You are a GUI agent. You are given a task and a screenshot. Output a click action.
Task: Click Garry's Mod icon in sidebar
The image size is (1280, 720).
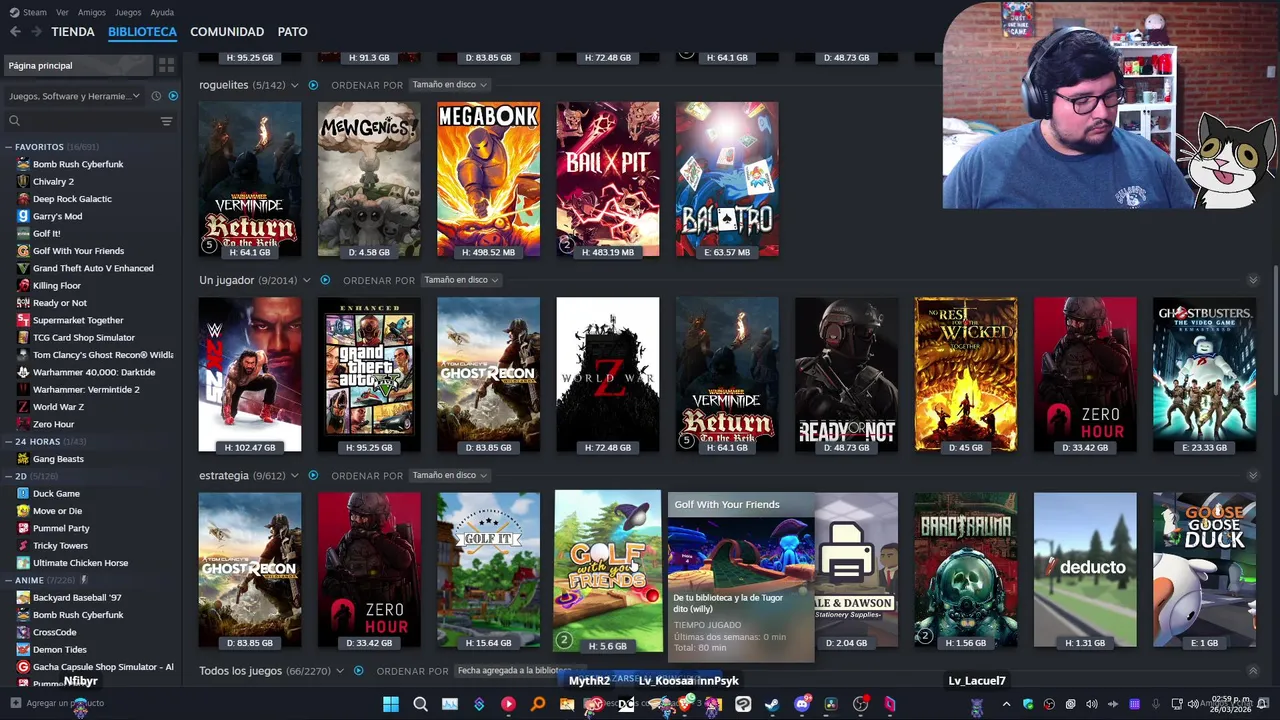click(23, 216)
